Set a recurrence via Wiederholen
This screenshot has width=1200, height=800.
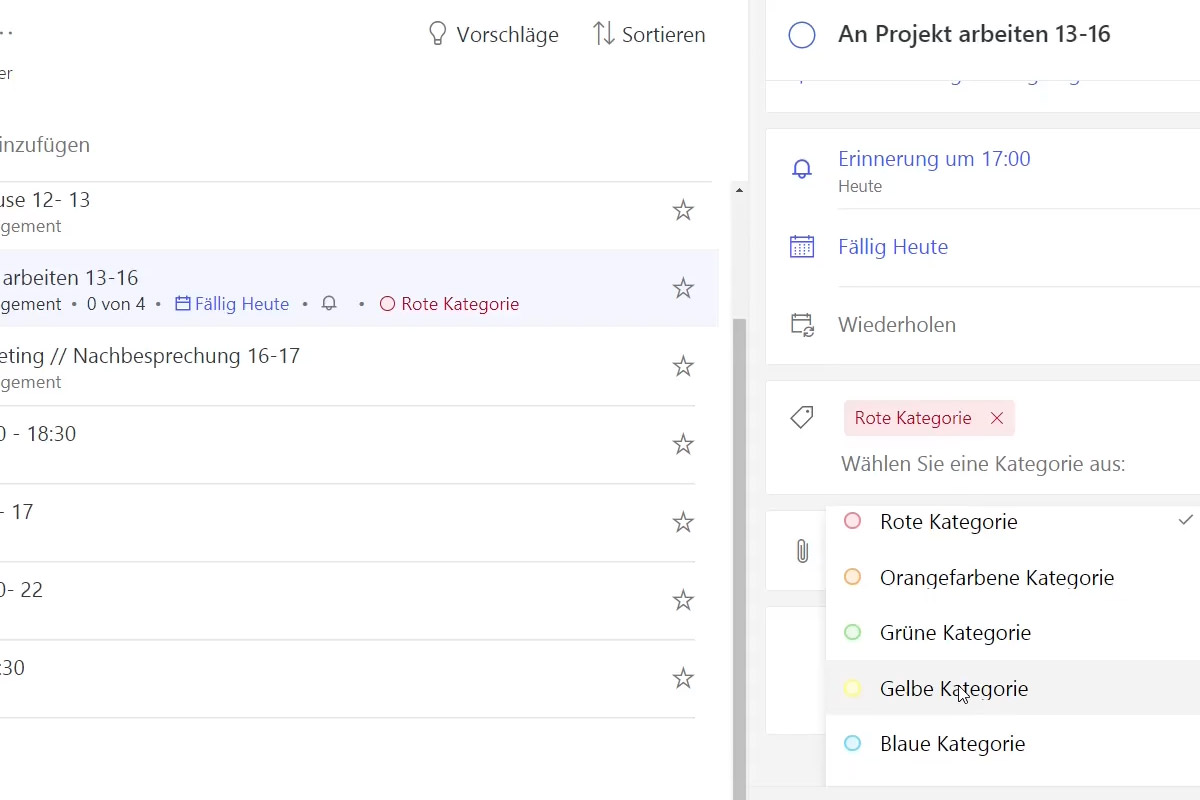point(897,325)
